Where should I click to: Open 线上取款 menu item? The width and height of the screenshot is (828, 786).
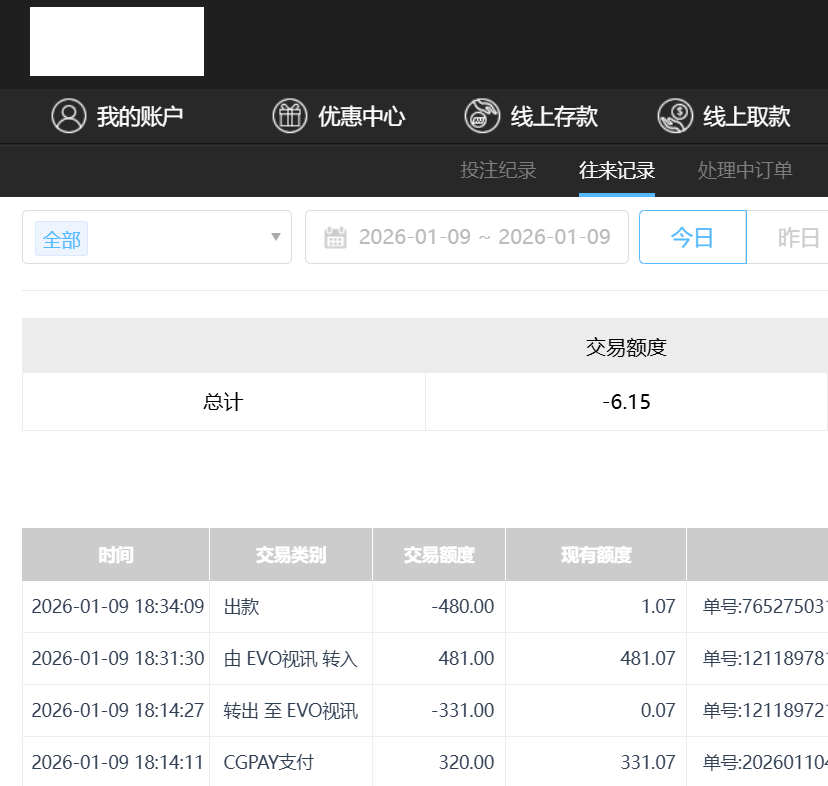point(746,117)
